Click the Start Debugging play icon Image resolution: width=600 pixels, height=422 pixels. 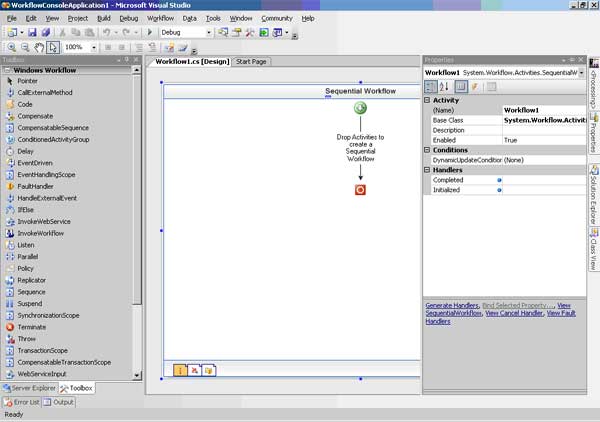point(150,32)
